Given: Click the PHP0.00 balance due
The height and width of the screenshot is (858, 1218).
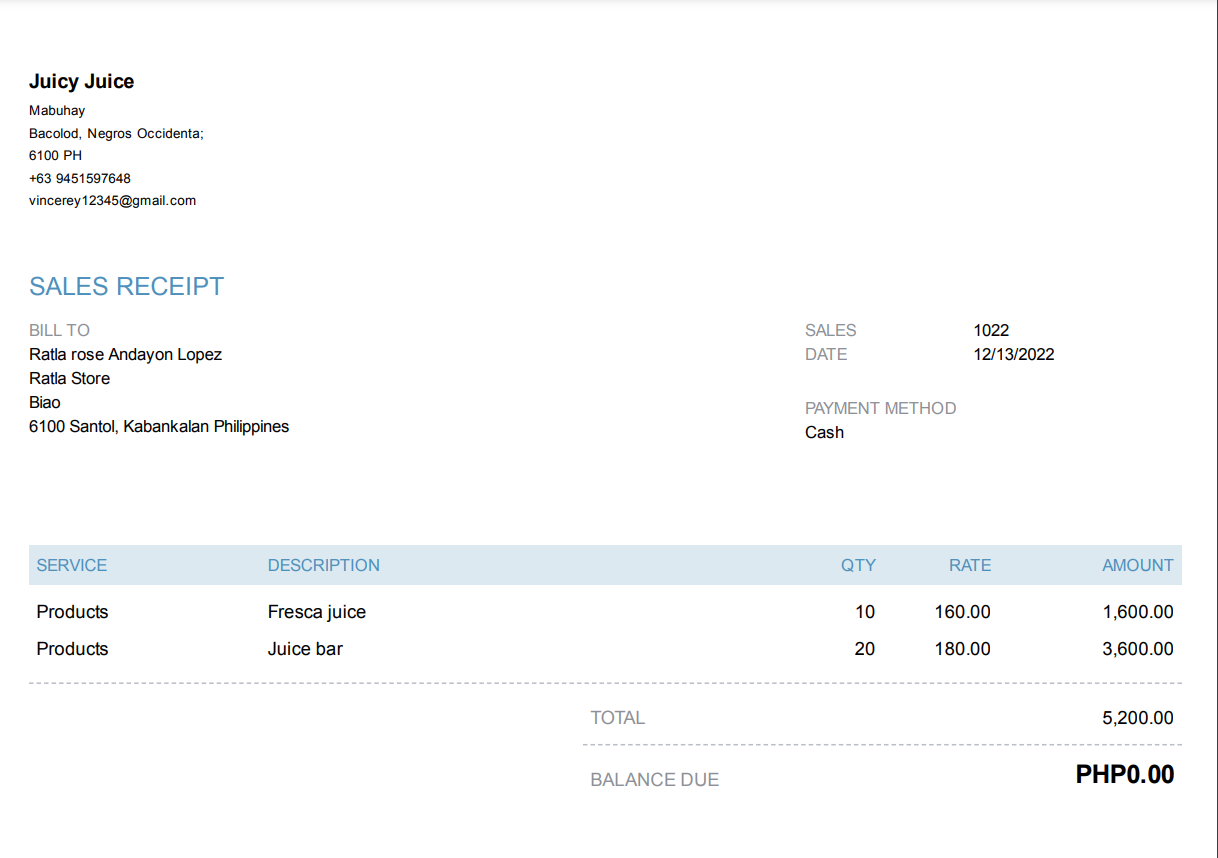Looking at the screenshot, I should pos(1124,775).
